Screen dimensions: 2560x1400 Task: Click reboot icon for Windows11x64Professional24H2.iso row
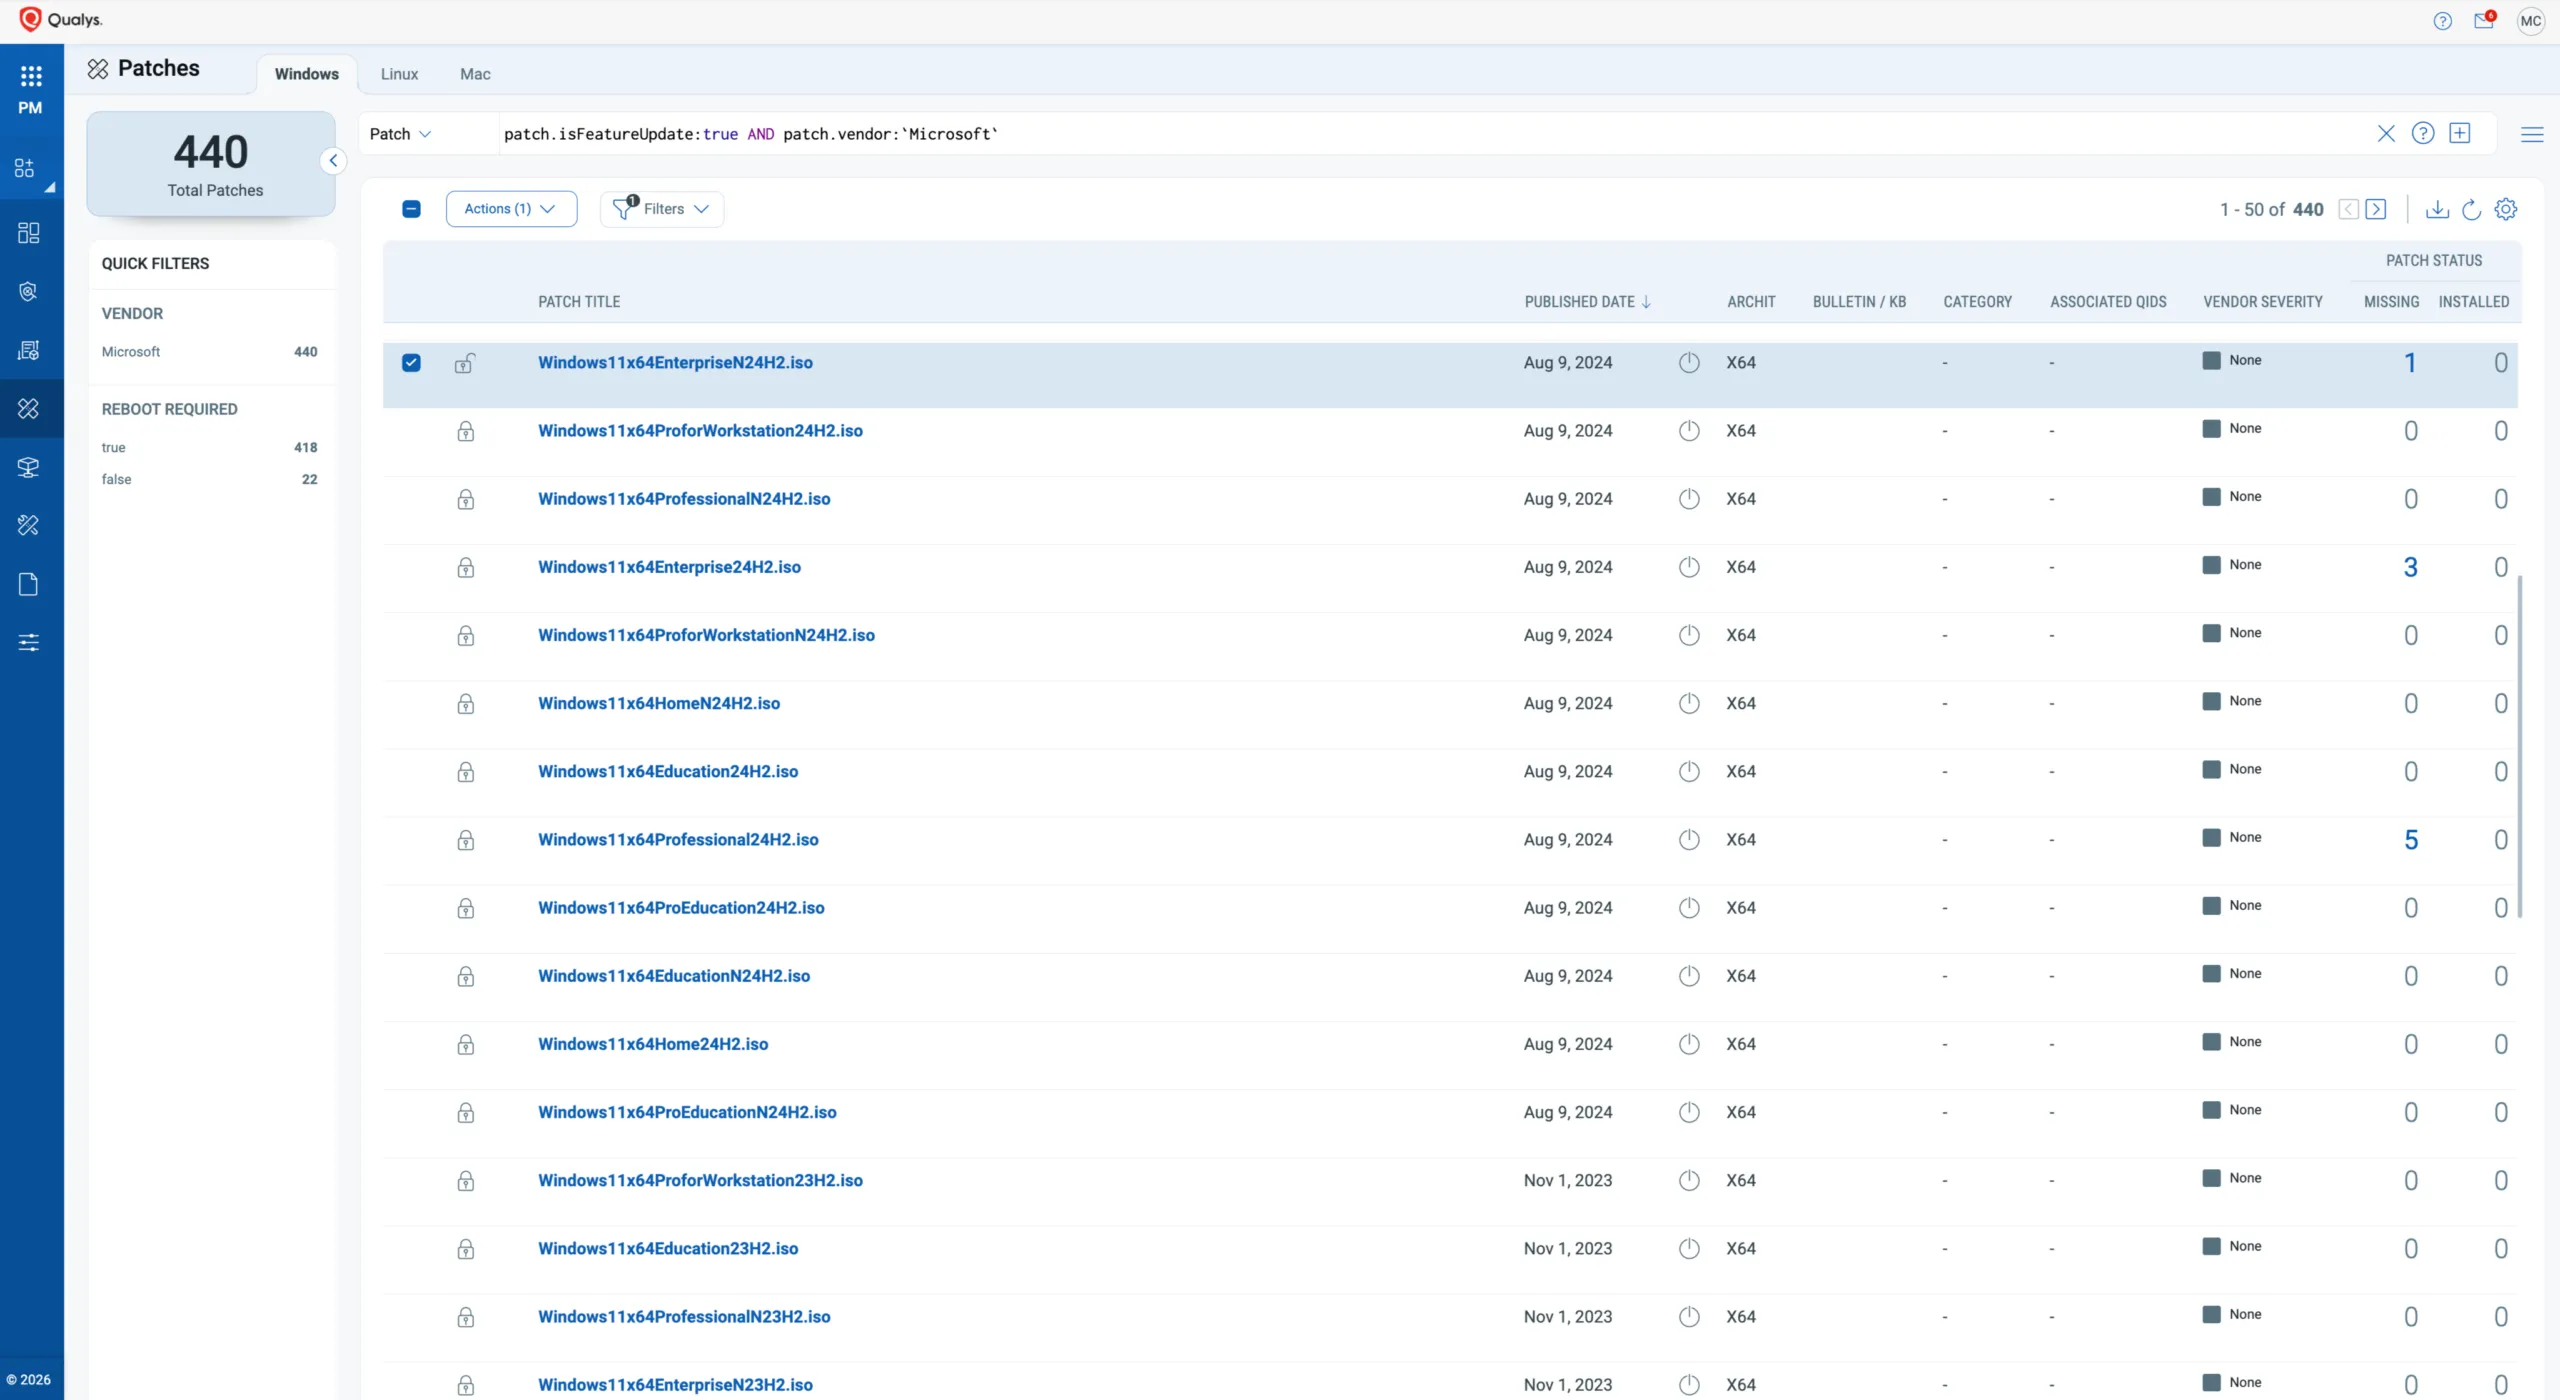point(1689,840)
